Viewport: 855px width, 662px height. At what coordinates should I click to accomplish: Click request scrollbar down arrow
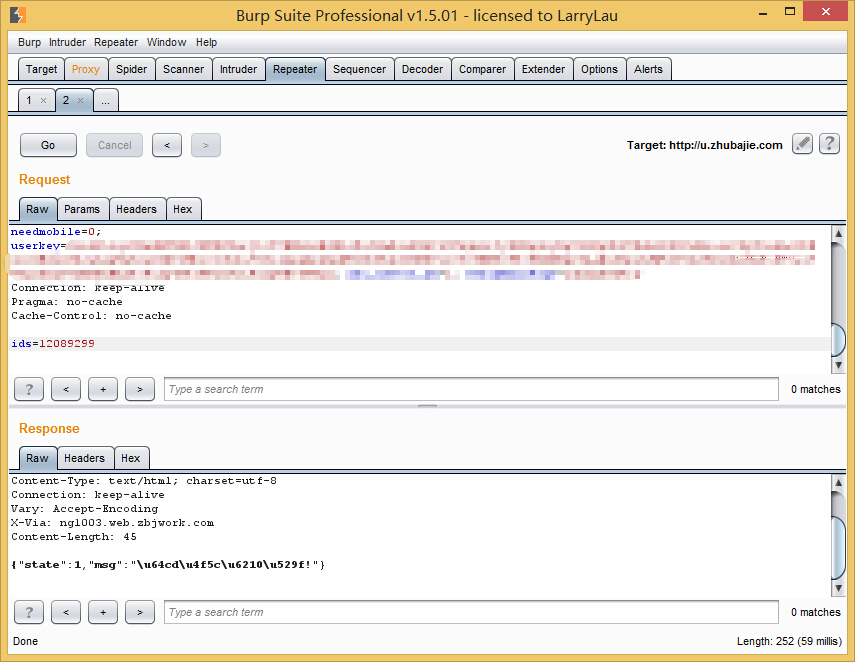pos(839,365)
